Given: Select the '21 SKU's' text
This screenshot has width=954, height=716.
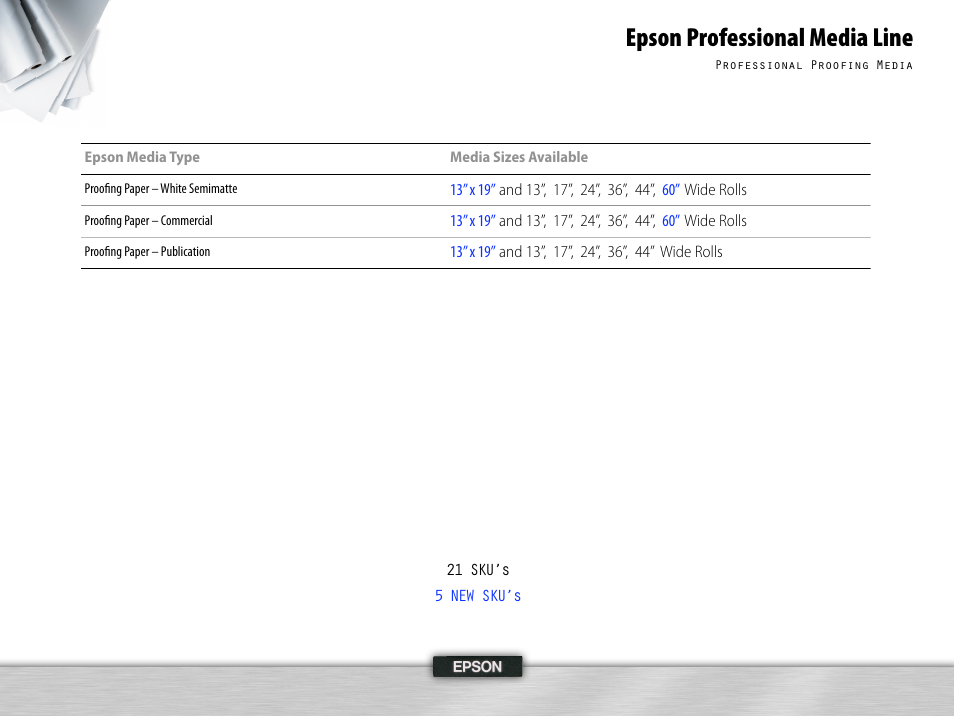Looking at the screenshot, I should click(478, 570).
